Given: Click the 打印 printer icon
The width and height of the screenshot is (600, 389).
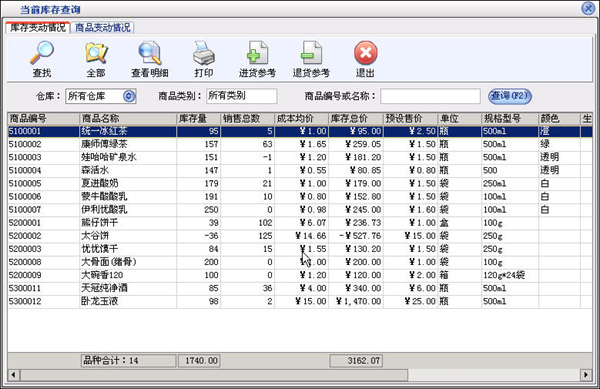Looking at the screenshot, I should point(204,53).
